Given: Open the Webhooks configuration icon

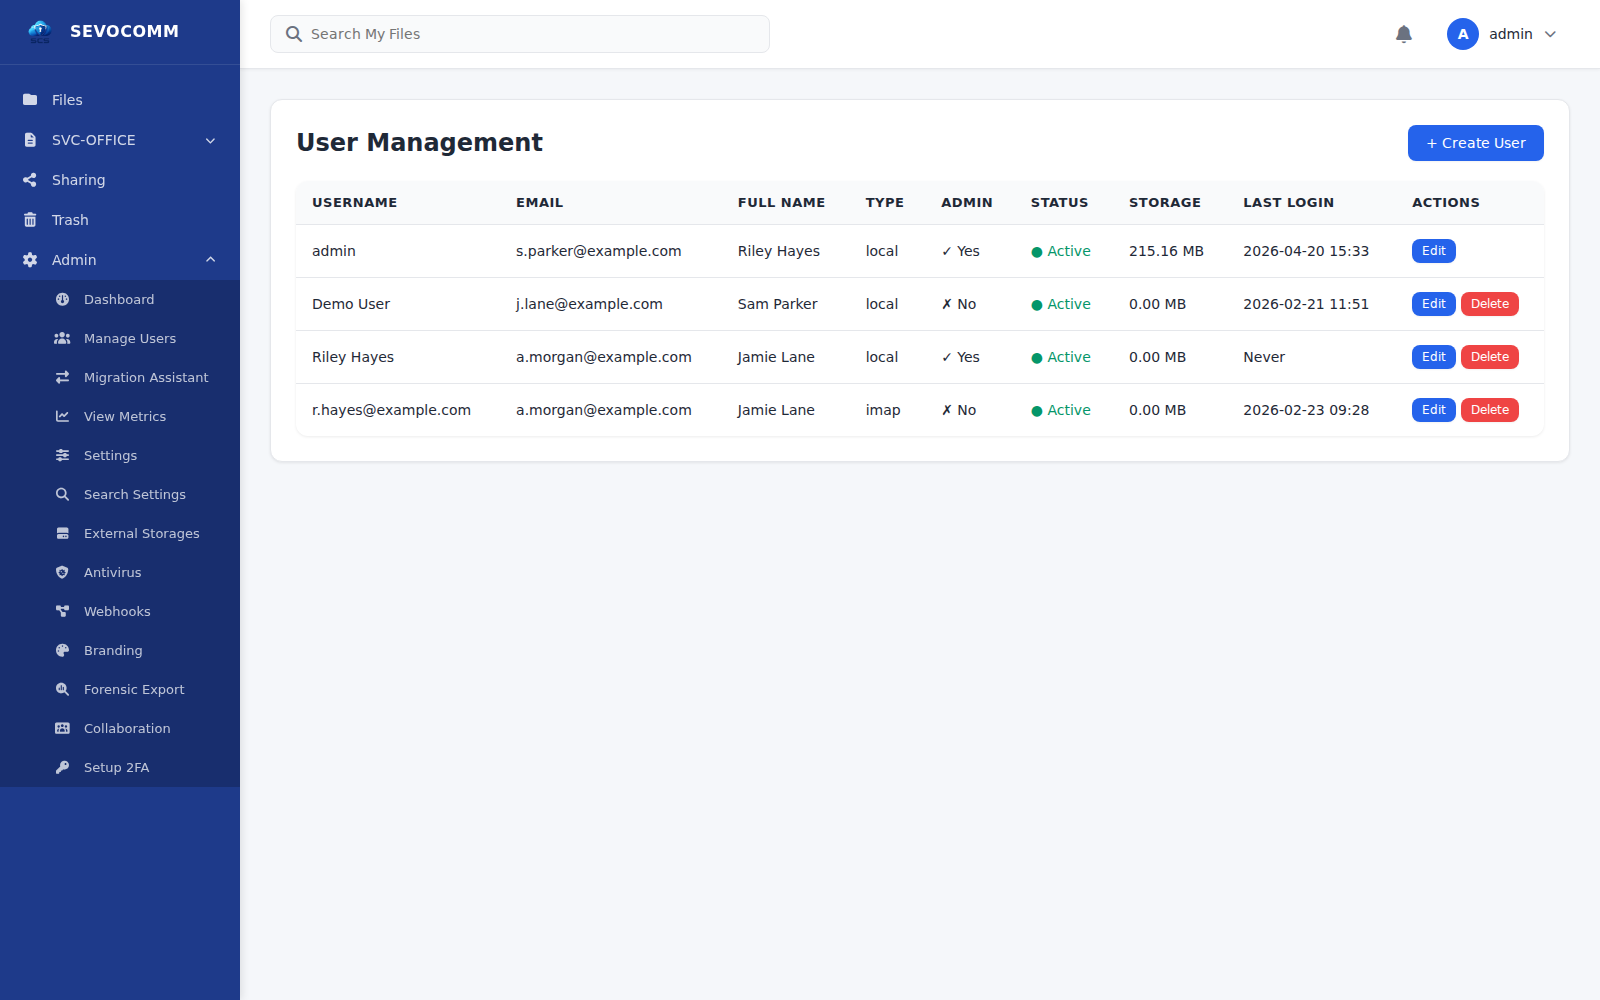Looking at the screenshot, I should coord(62,611).
